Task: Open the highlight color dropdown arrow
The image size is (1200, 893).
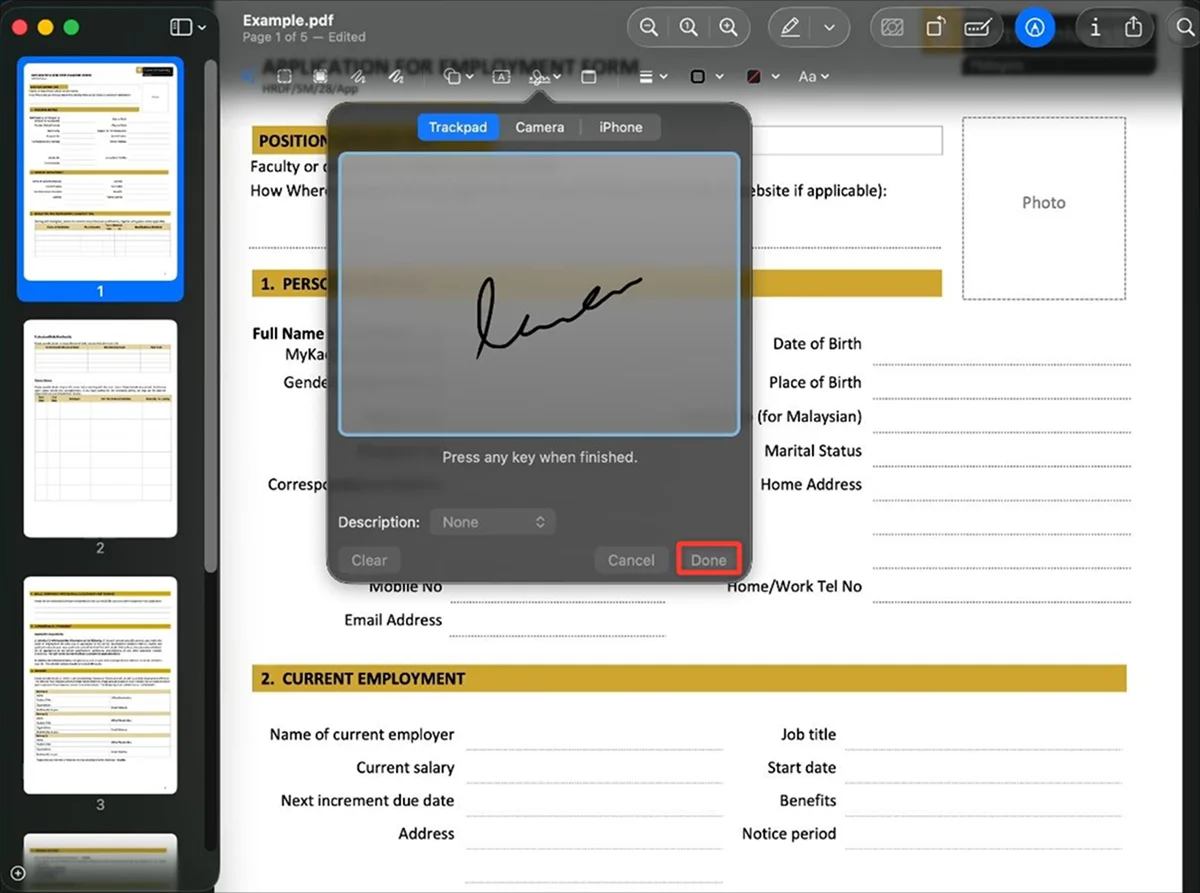Action: (x=829, y=28)
